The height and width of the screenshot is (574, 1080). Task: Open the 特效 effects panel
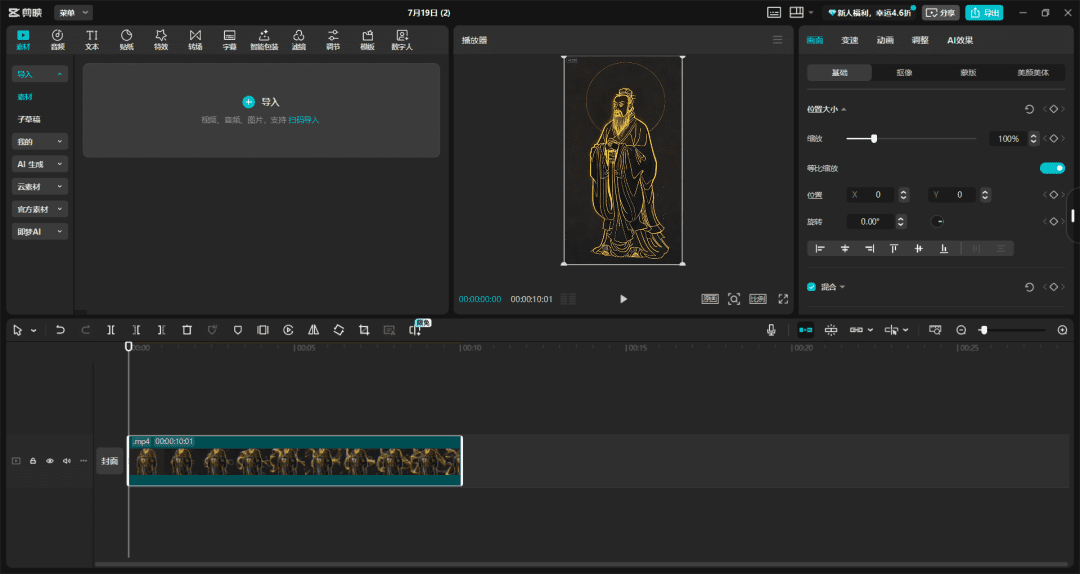coord(160,40)
